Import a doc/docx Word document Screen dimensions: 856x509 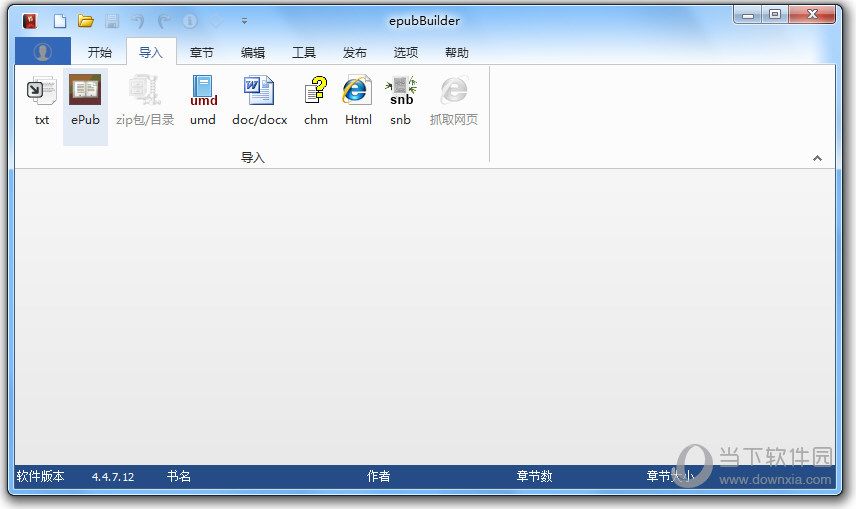pos(259,103)
